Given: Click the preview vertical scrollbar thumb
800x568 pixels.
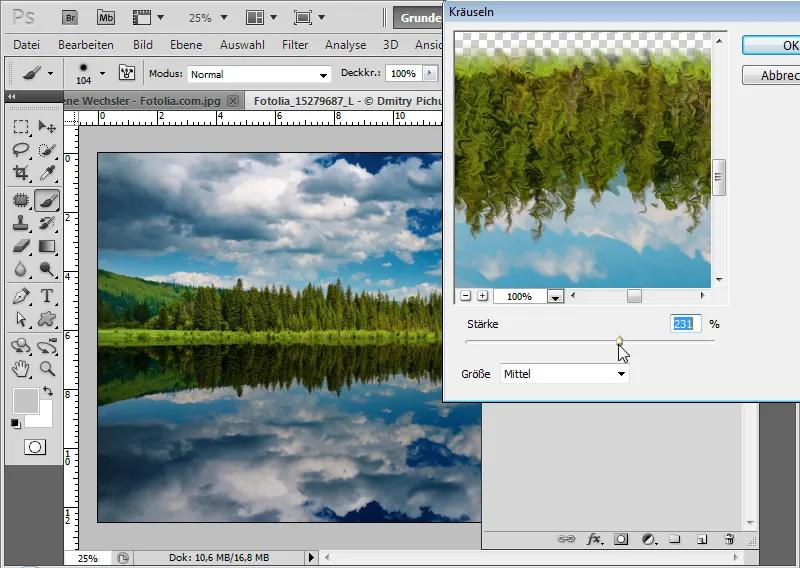Looking at the screenshot, I should pyautogui.click(x=718, y=177).
